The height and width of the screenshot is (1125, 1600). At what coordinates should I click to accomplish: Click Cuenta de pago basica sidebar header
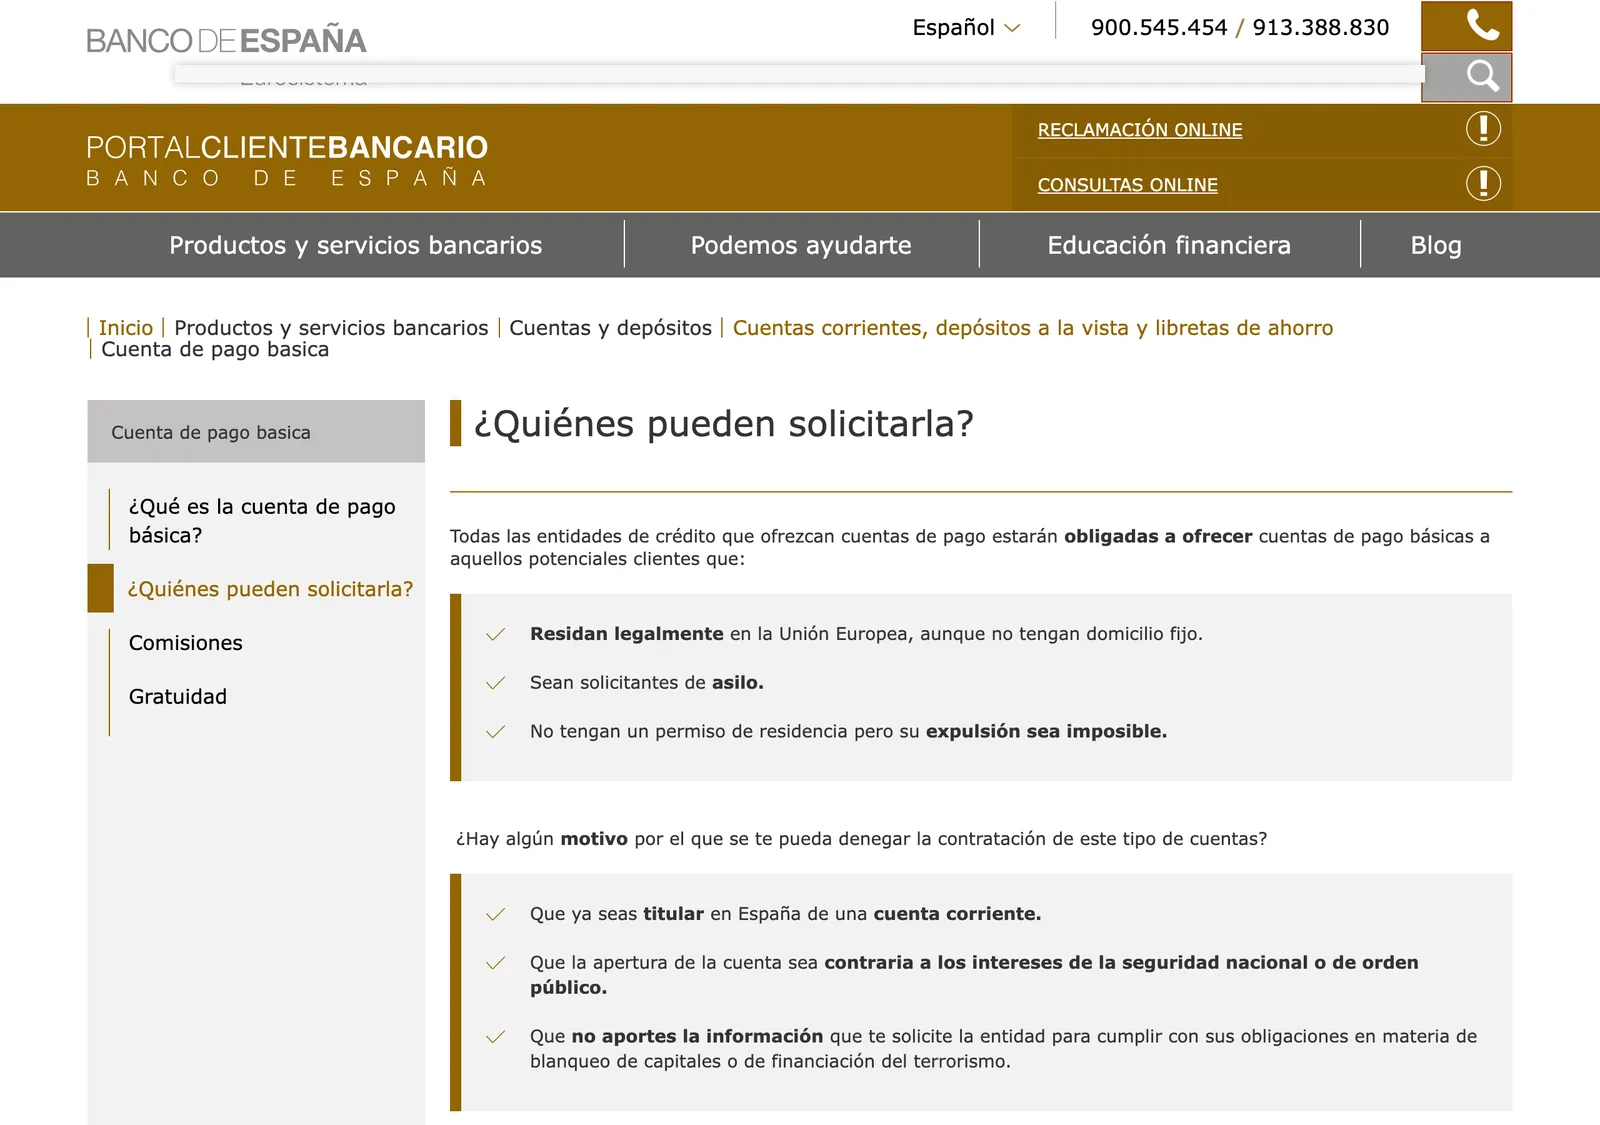click(x=256, y=432)
